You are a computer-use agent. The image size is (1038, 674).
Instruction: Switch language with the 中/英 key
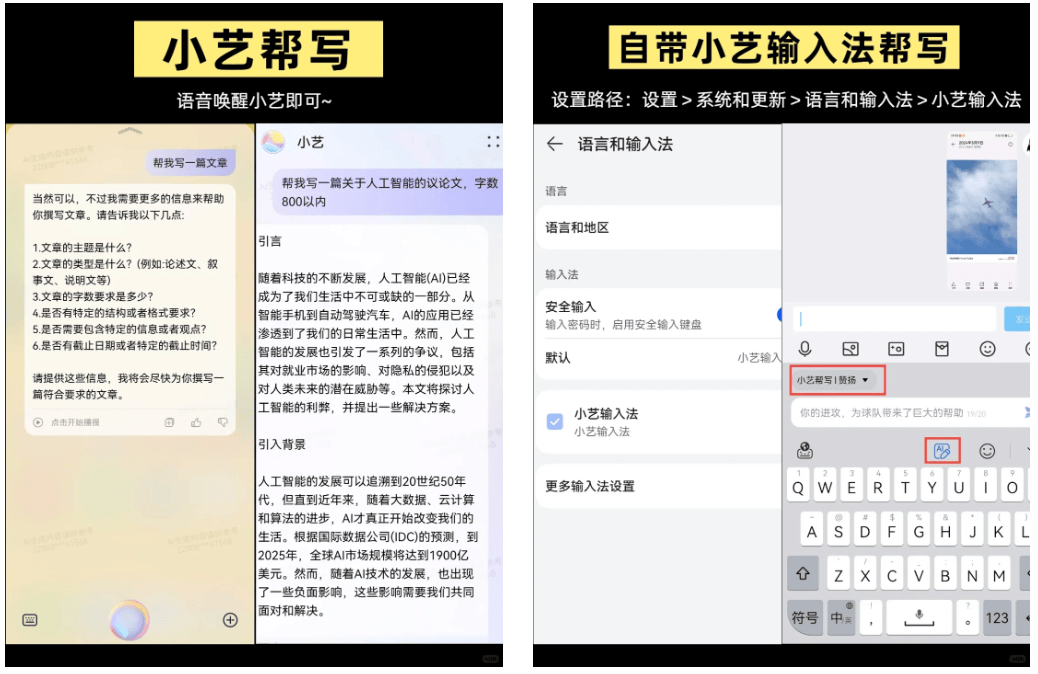(841, 618)
